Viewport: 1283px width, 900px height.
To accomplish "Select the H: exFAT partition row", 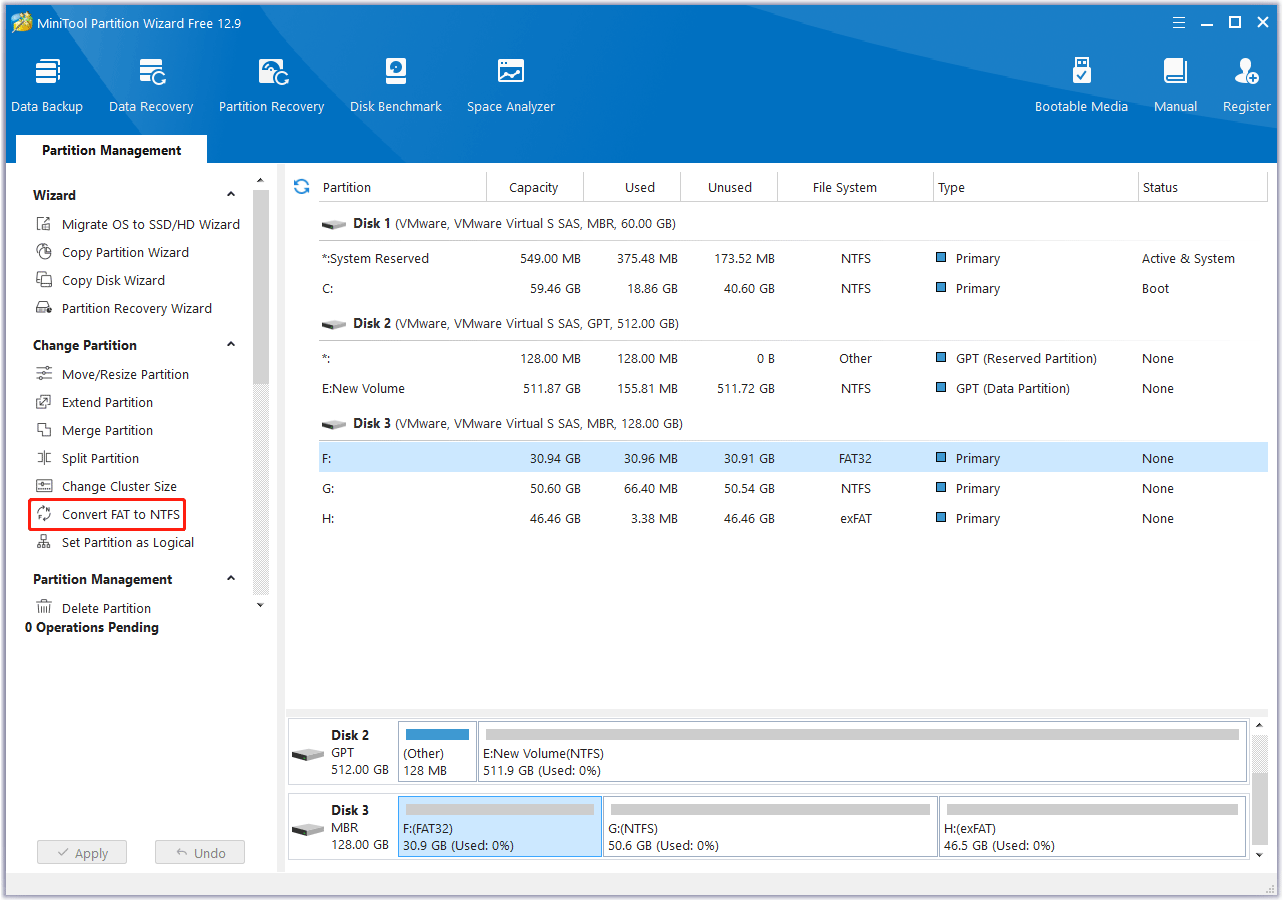I will (x=793, y=518).
